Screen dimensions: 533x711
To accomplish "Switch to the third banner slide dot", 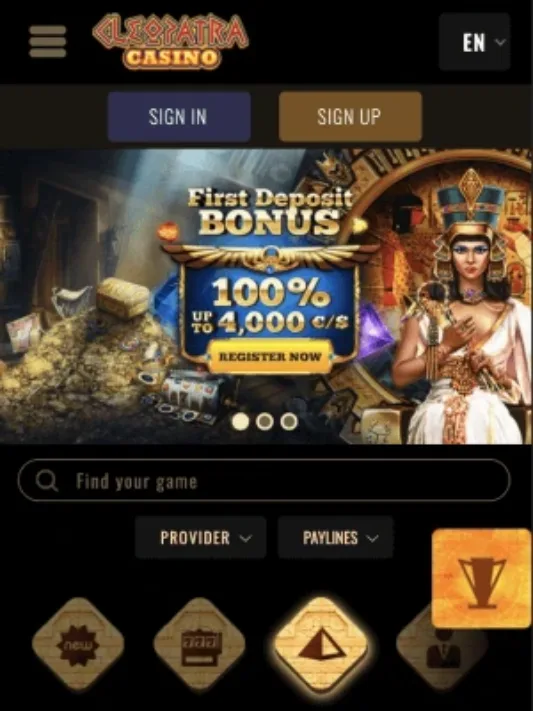I will pyautogui.click(x=289, y=421).
